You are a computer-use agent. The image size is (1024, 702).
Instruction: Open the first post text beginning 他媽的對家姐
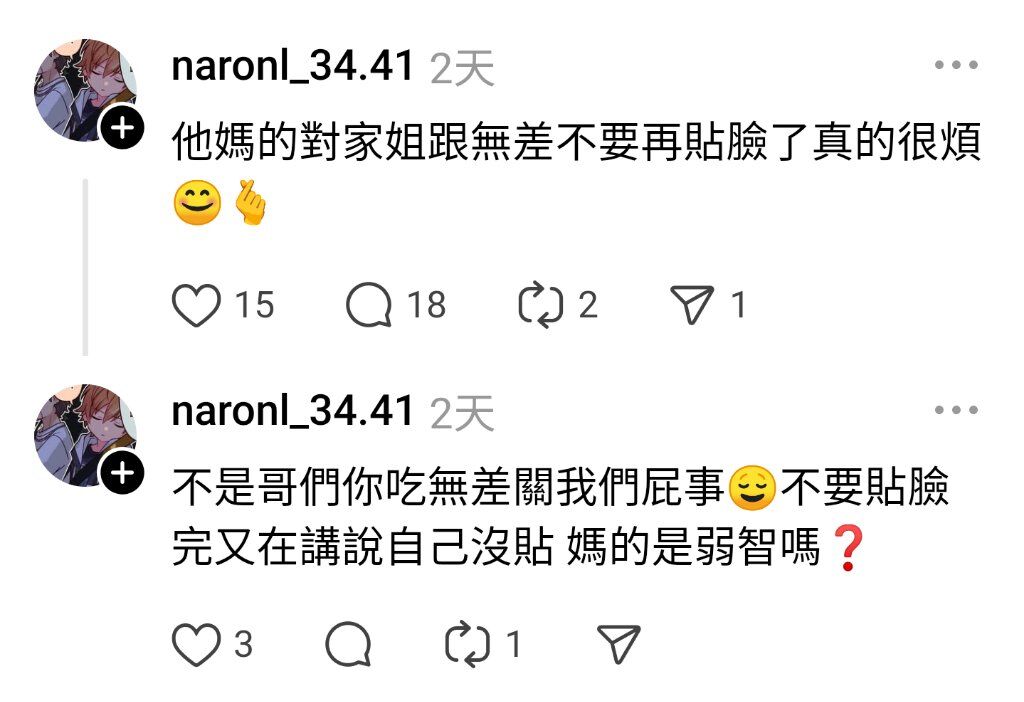[x=577, y=172]
